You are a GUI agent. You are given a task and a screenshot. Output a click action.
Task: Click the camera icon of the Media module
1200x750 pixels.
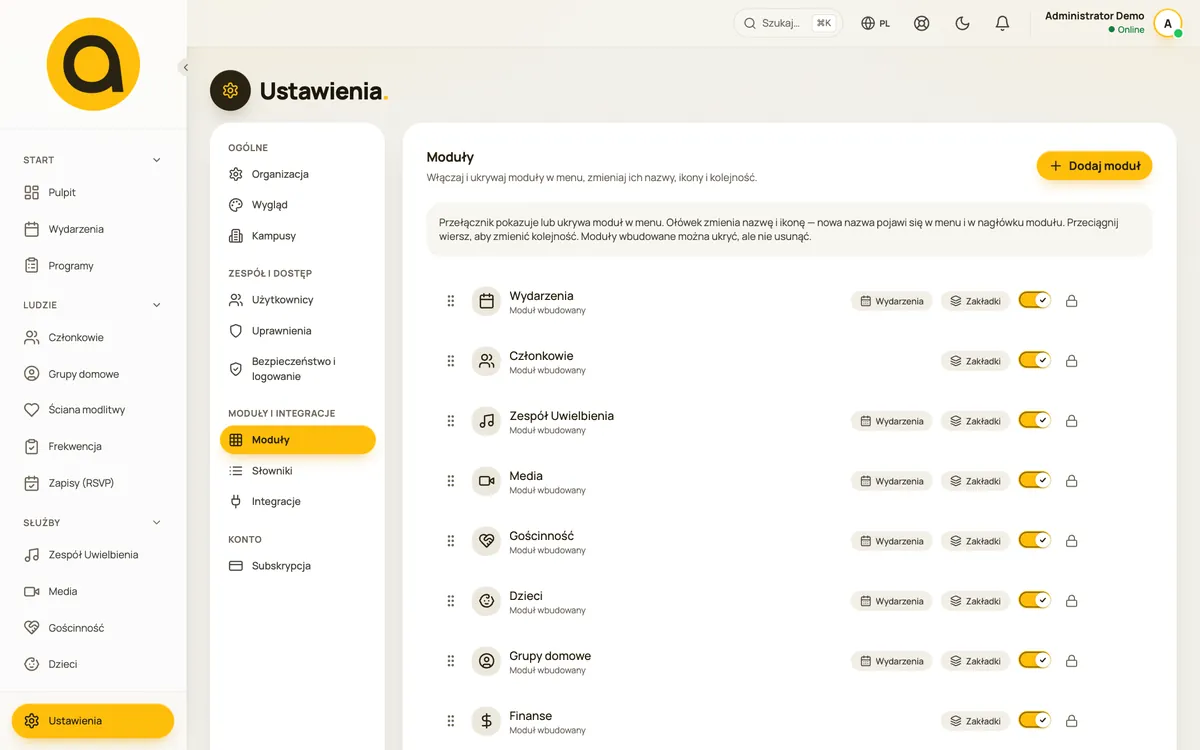486,481
